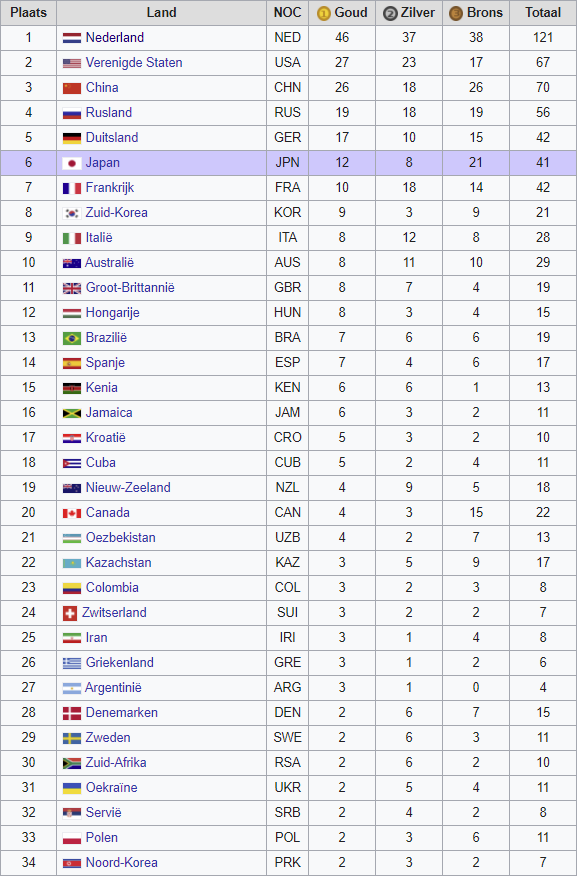Follow the Groot-Brittannië link

tap(130, 288)
